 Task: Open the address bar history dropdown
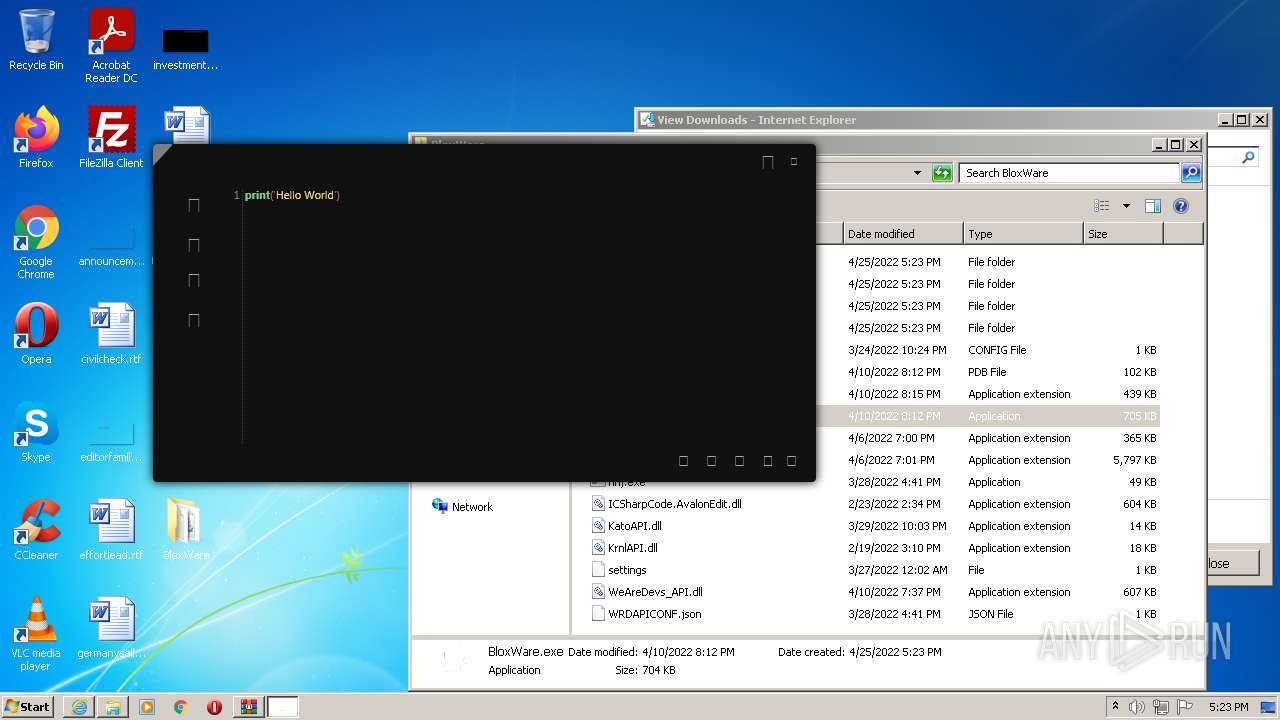click(x=917, y=173)
